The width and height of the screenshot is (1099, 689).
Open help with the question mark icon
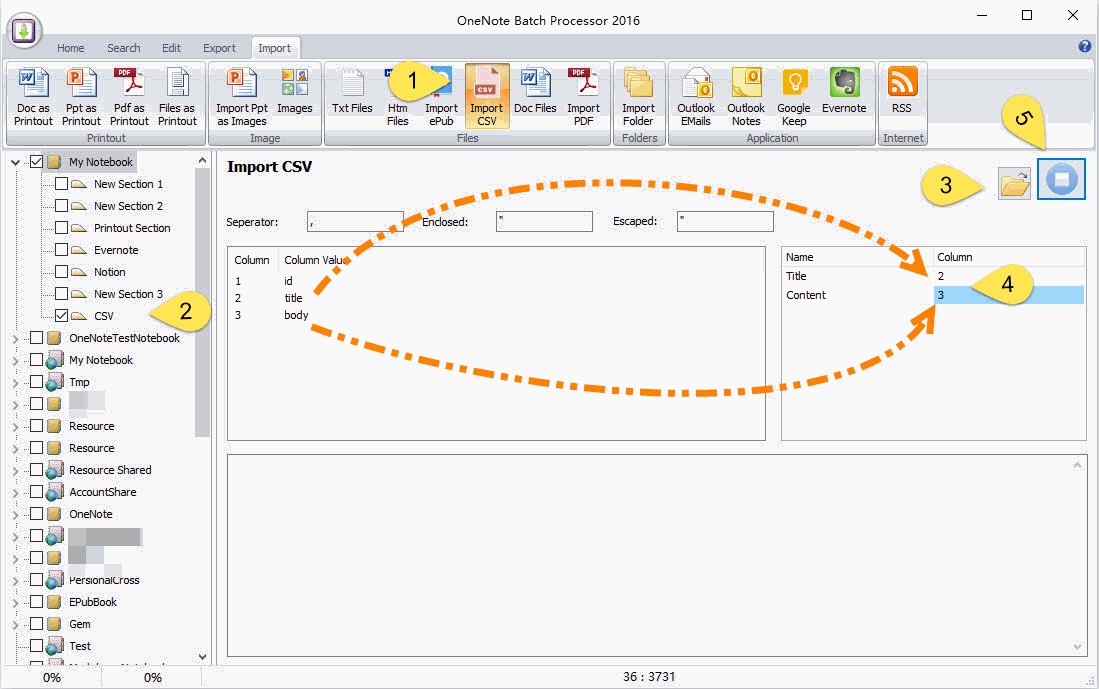[x=1084, y=47]
